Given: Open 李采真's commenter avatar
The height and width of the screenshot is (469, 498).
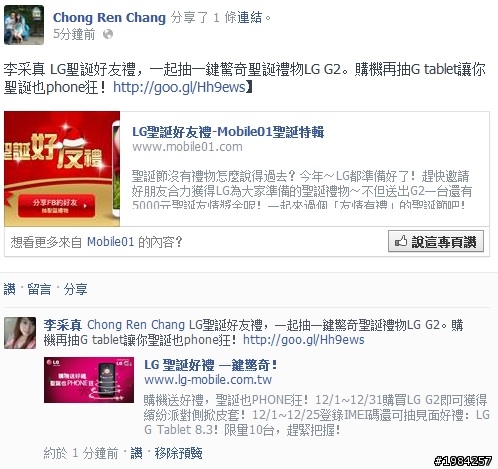Looking at the screenshot, I should point(20,333).
